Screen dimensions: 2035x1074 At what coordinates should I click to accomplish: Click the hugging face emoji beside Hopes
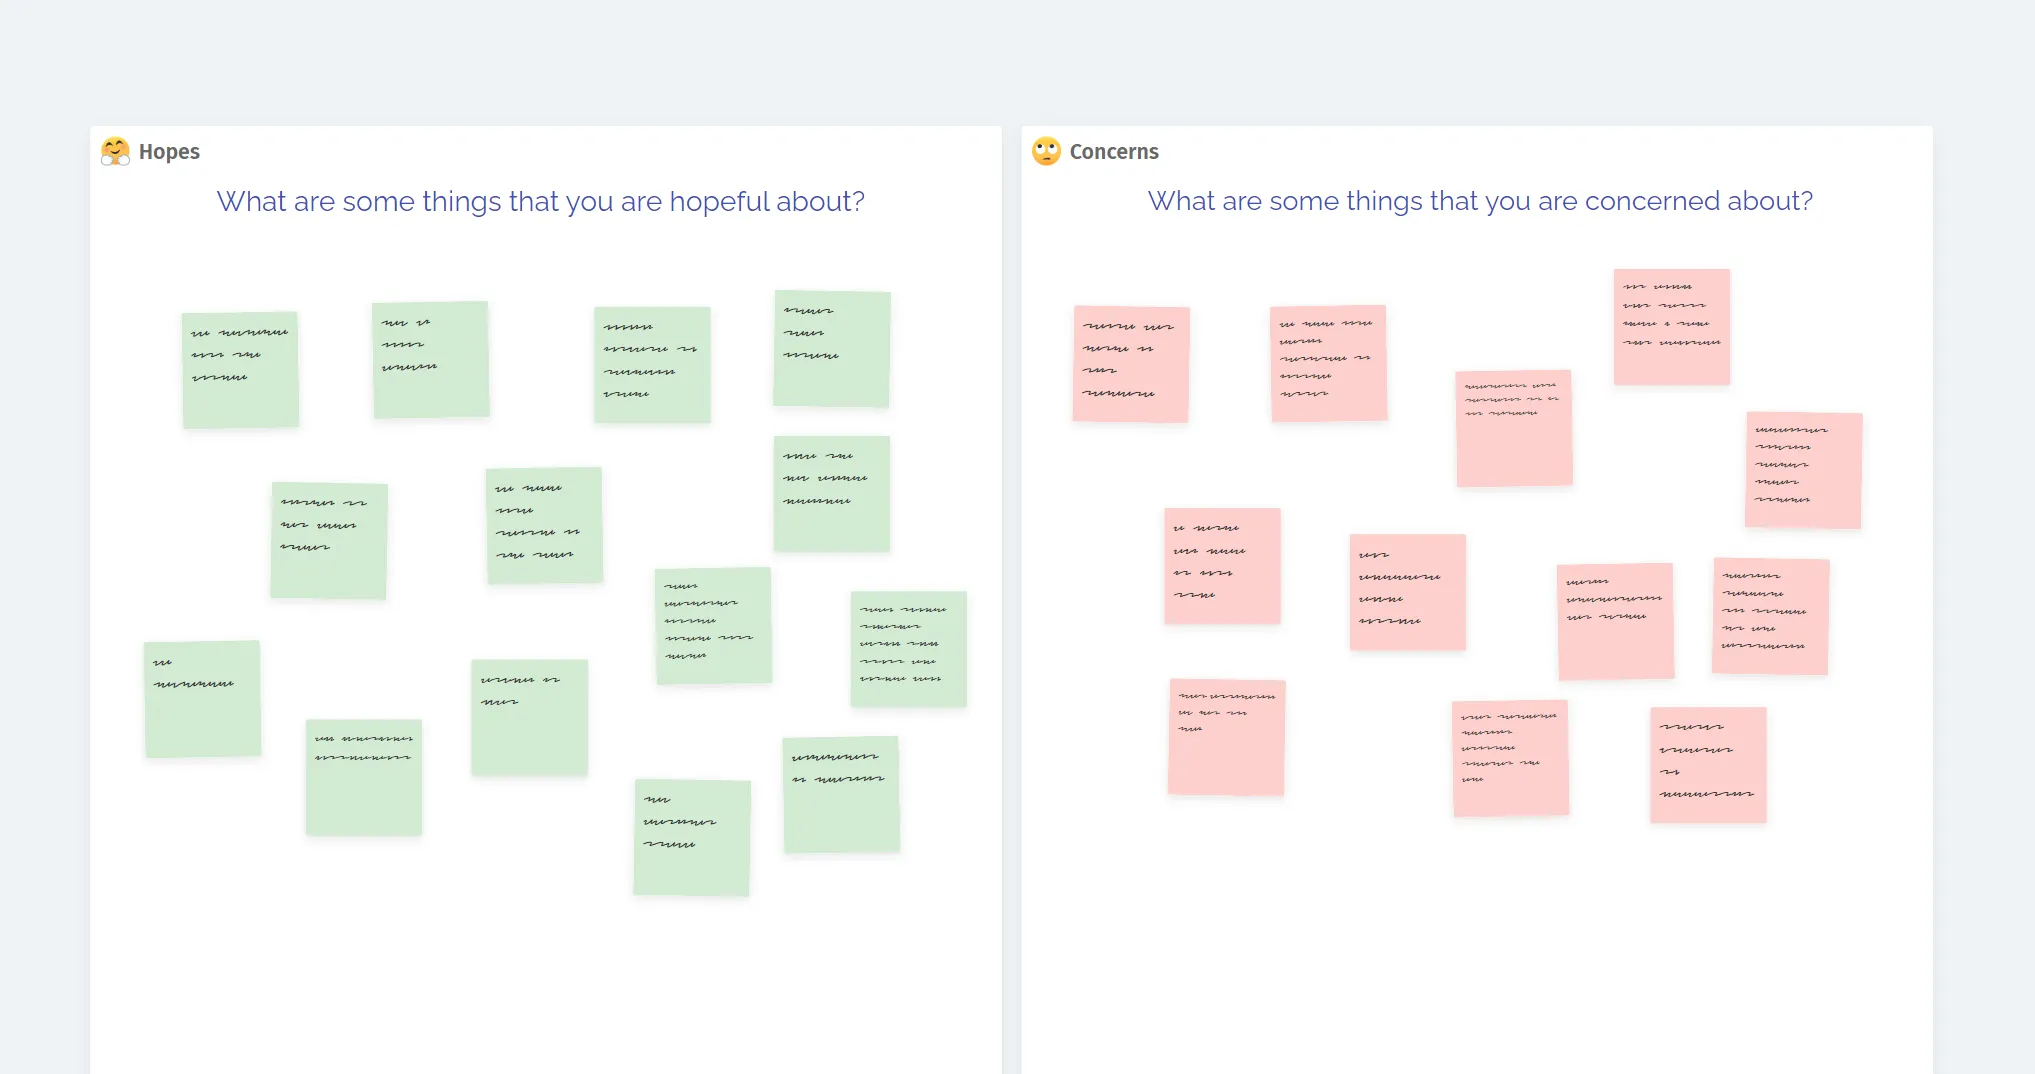pyautogui.click(x=116, y=151)
